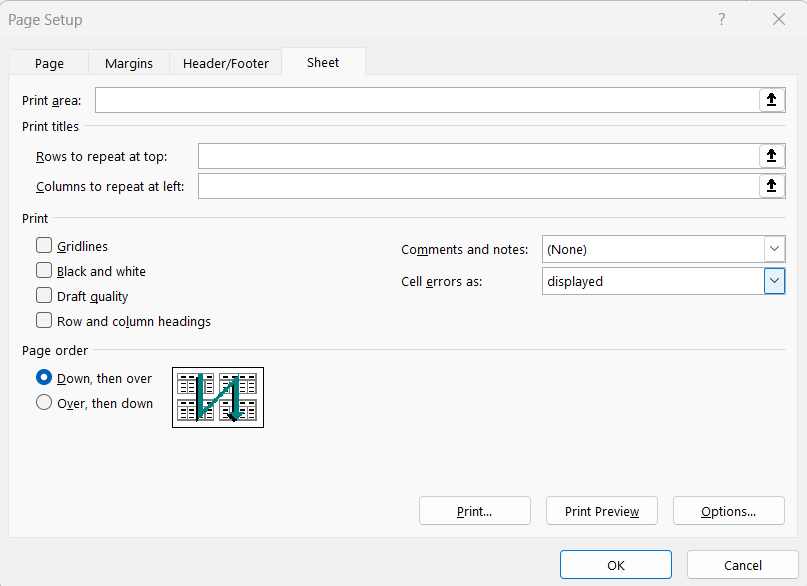Click the Options... button
Screen dimensions: 807x586
[729, 511]
